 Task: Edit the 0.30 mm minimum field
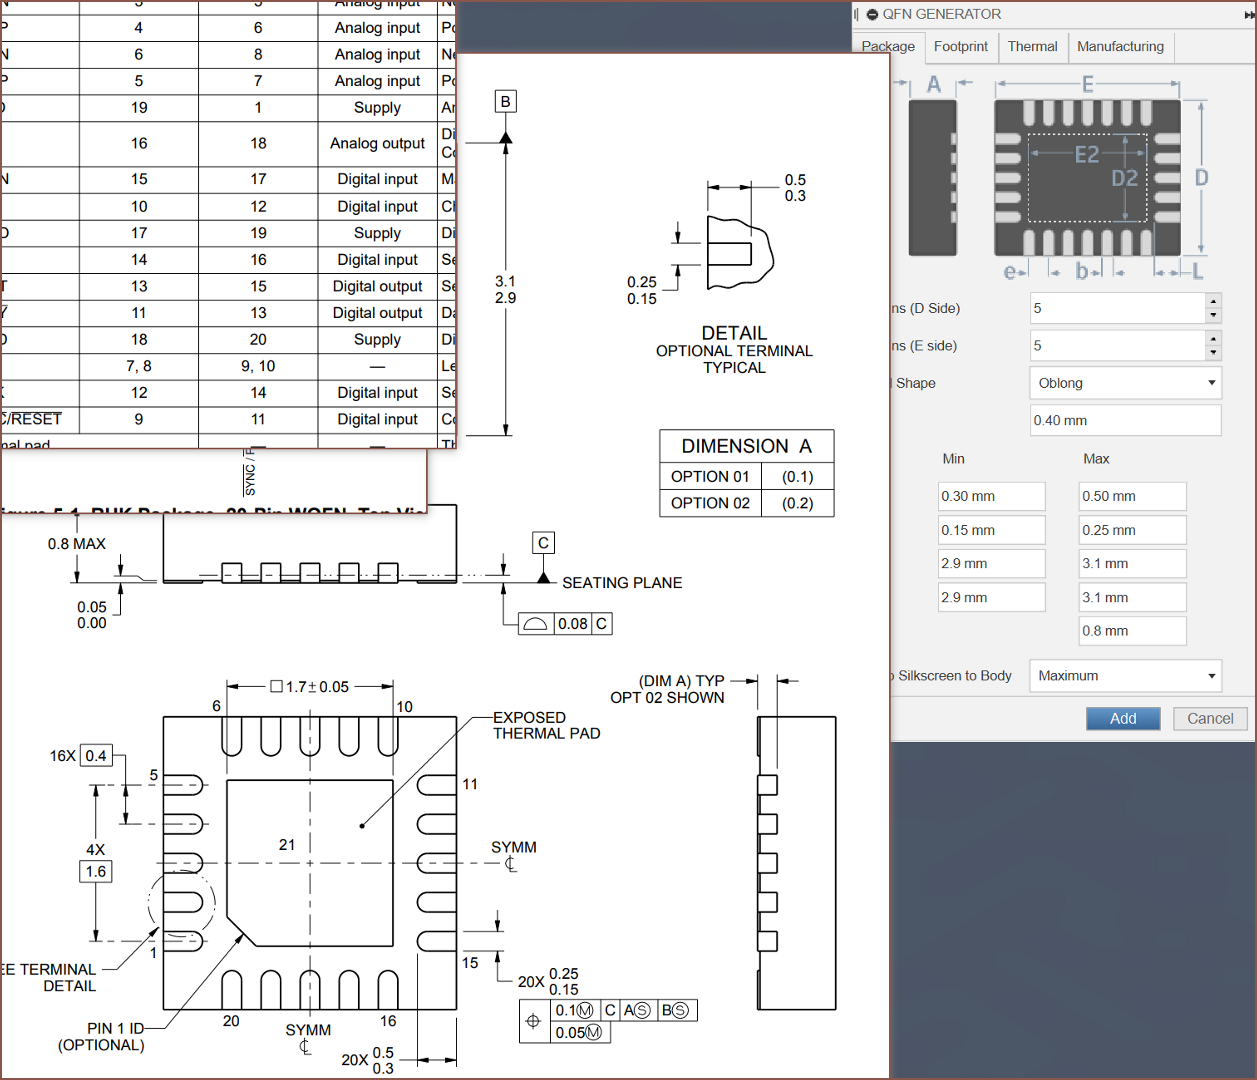(991, 497)
